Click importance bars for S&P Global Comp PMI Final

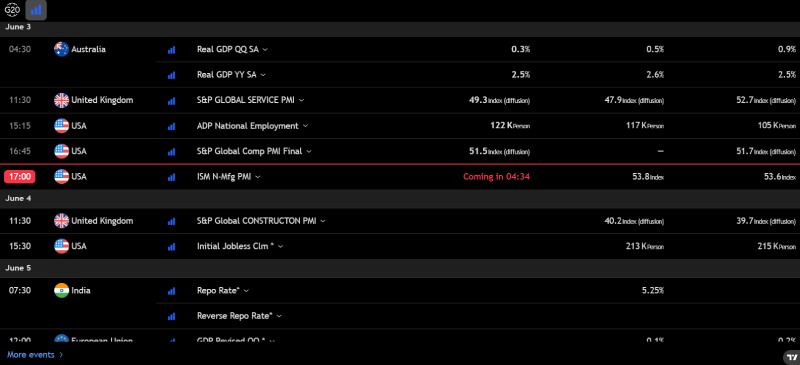click(171, 152)
